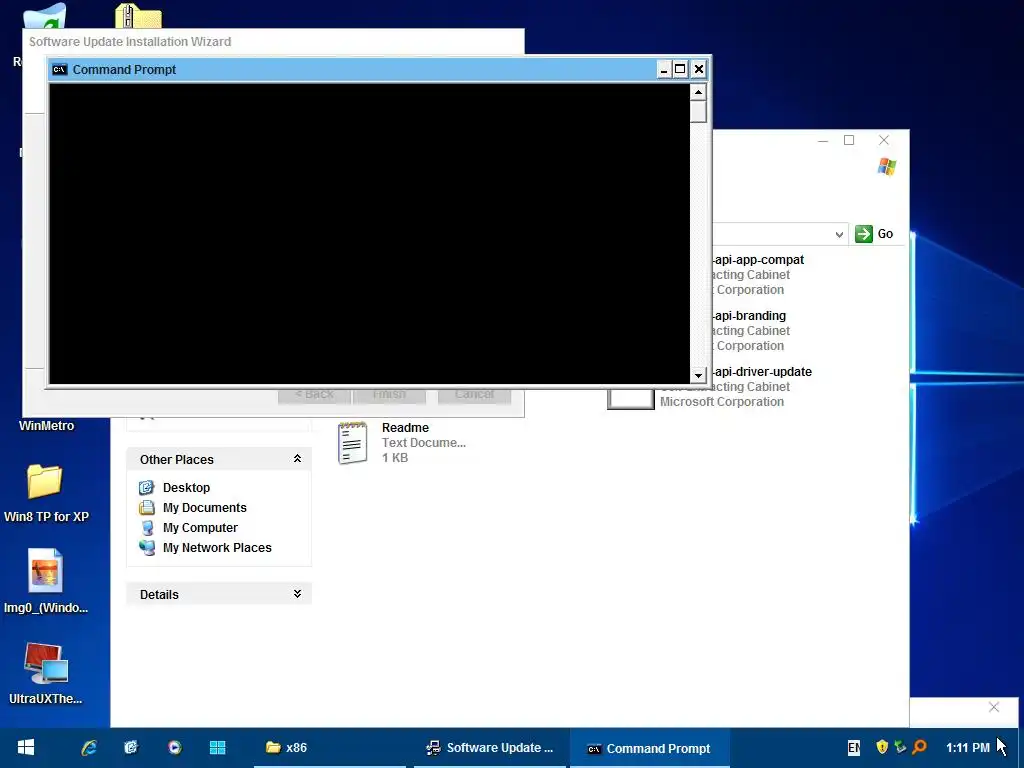
Task: Switch to the Software Update taskbar button
Action: 489,748
